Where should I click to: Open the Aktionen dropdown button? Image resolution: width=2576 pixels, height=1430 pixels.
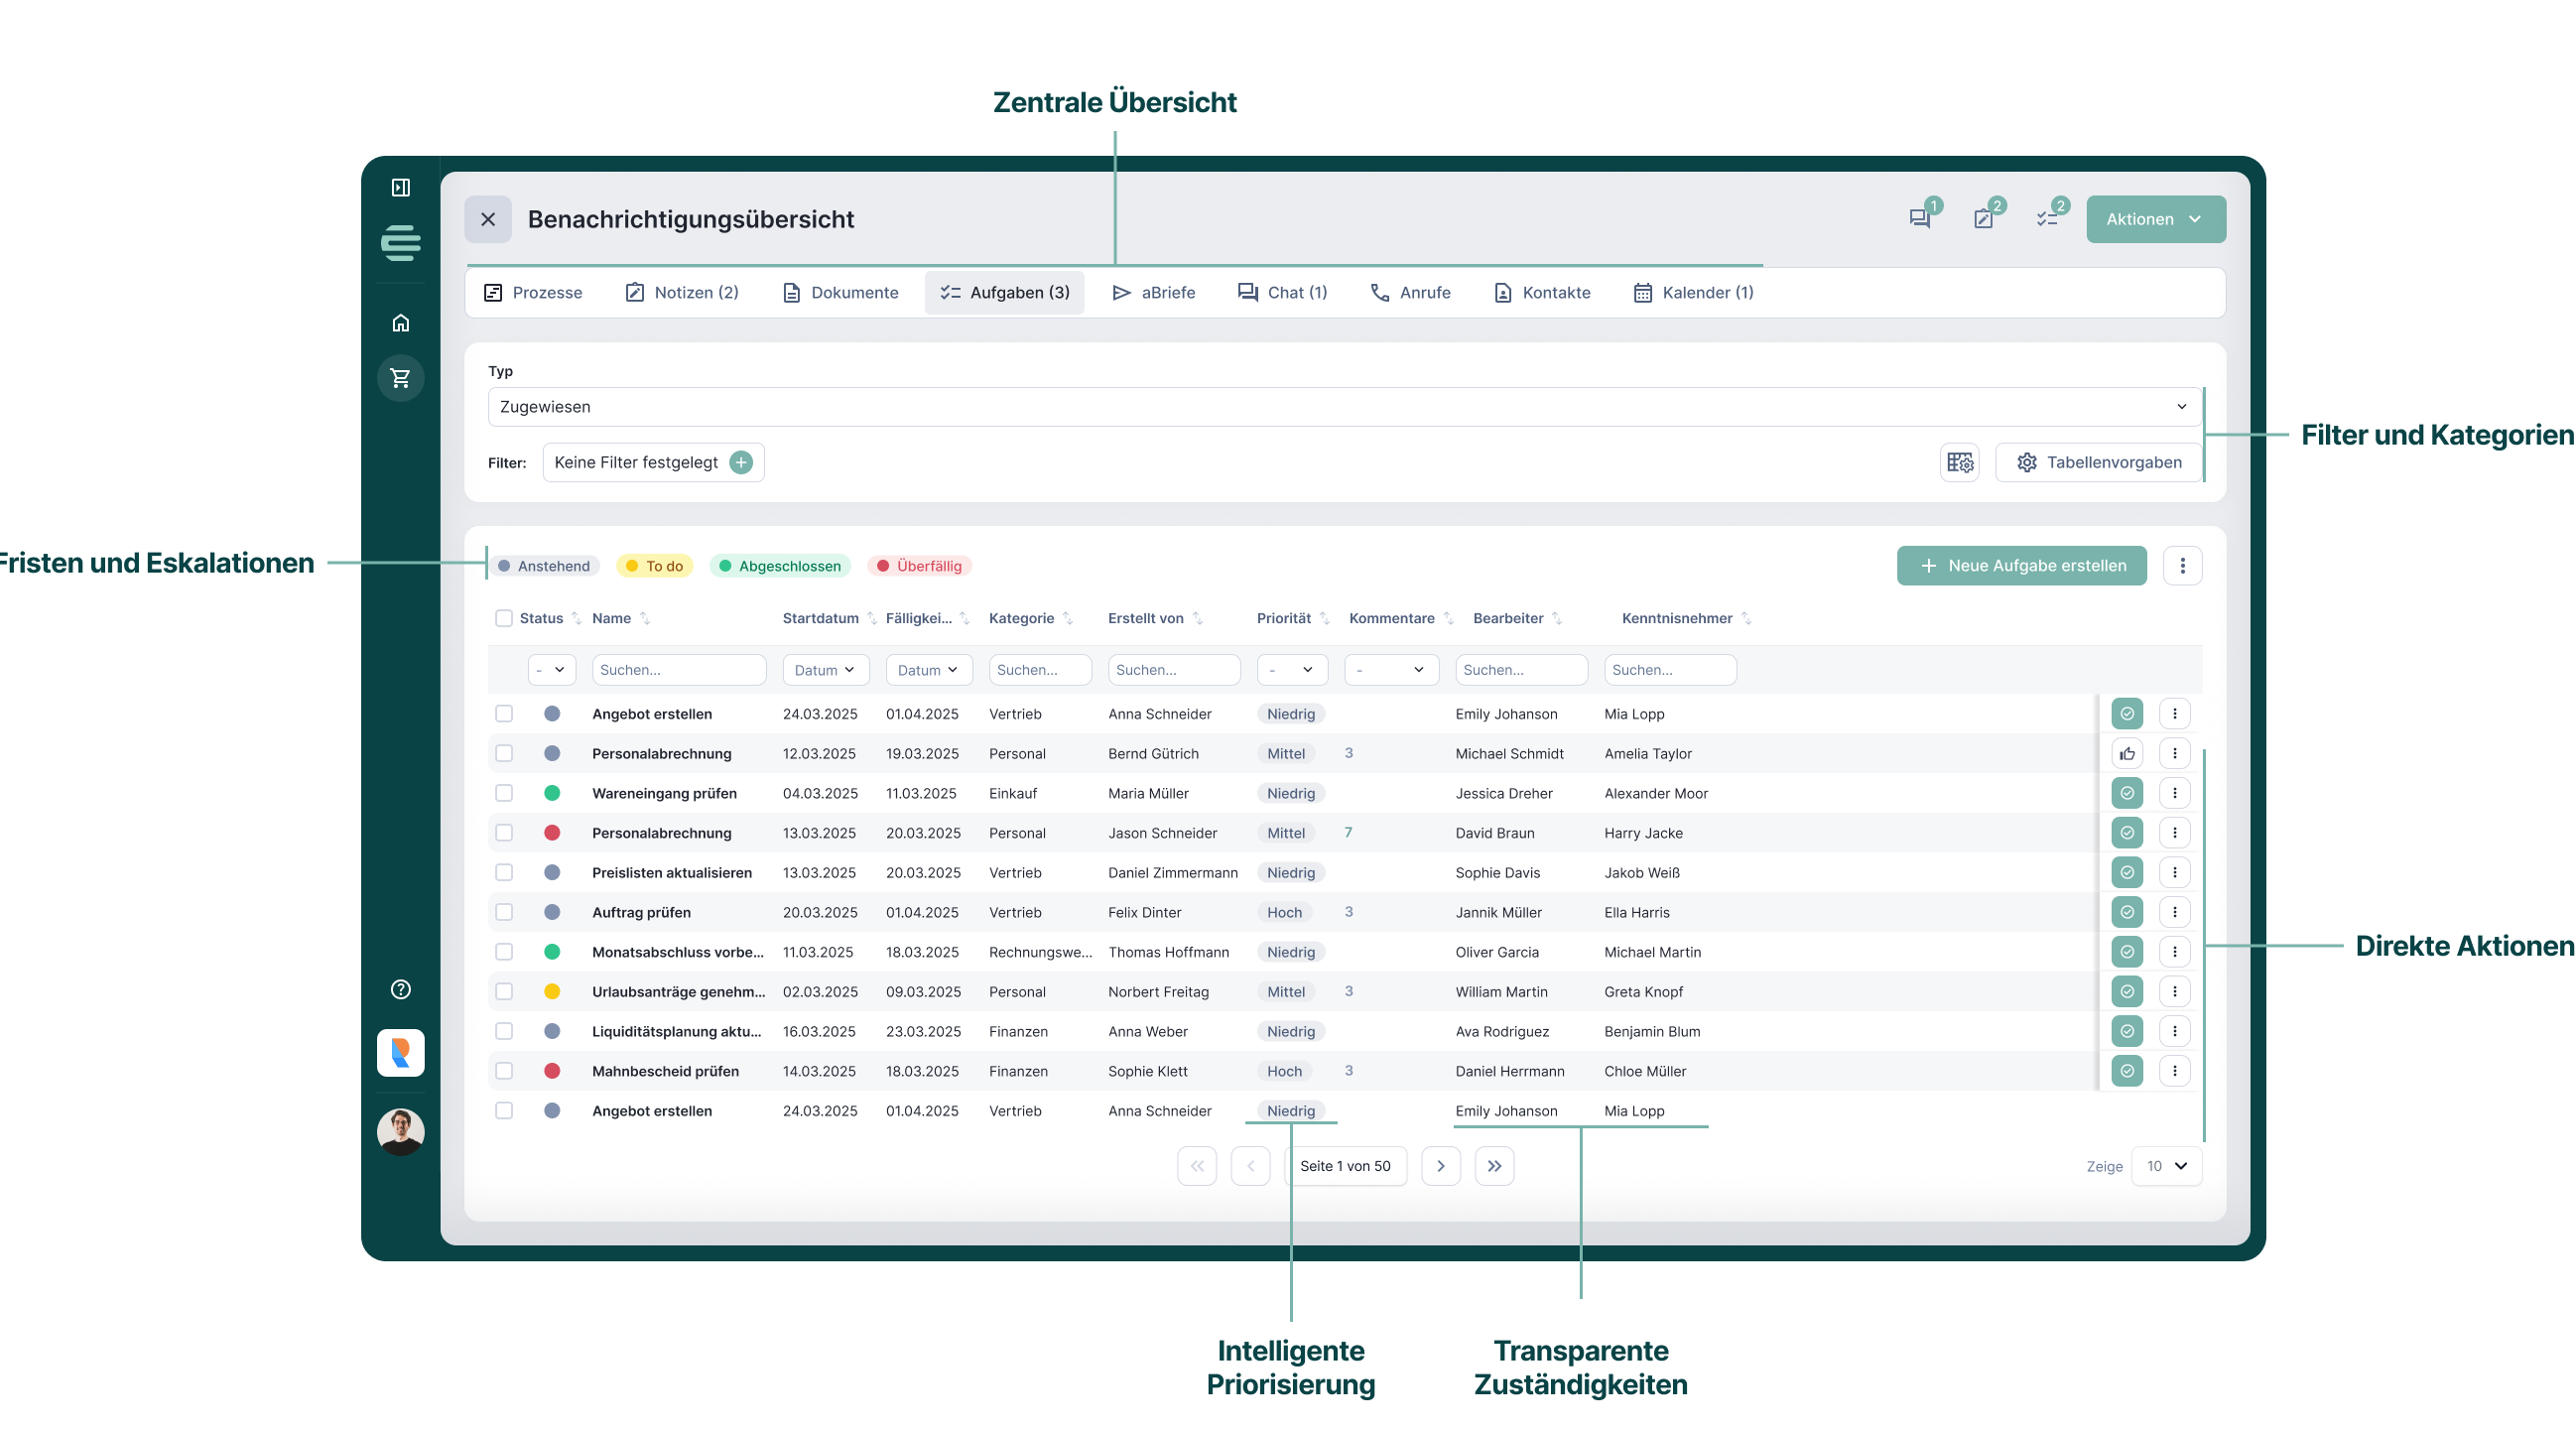pos(2155,219)
